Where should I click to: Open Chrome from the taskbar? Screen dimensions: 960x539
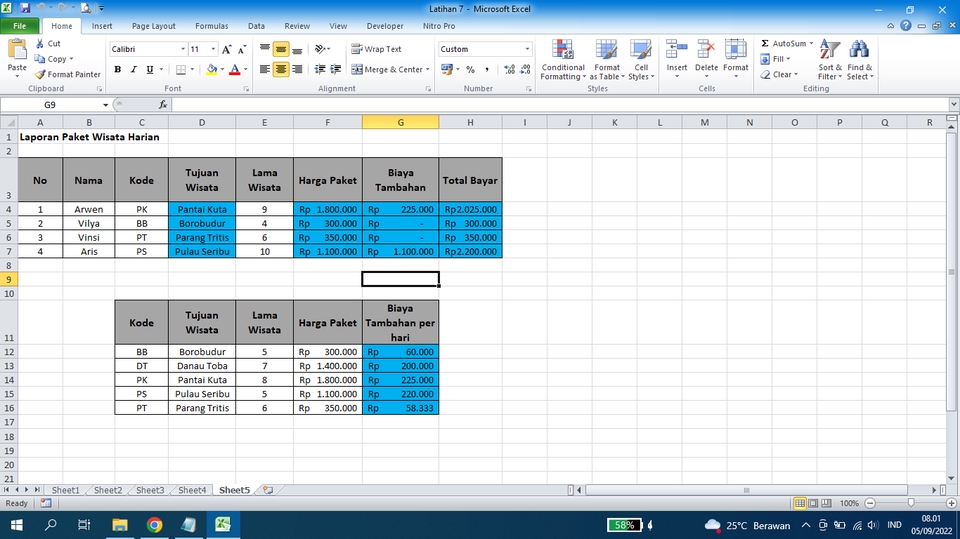click(x=154, y=525)
